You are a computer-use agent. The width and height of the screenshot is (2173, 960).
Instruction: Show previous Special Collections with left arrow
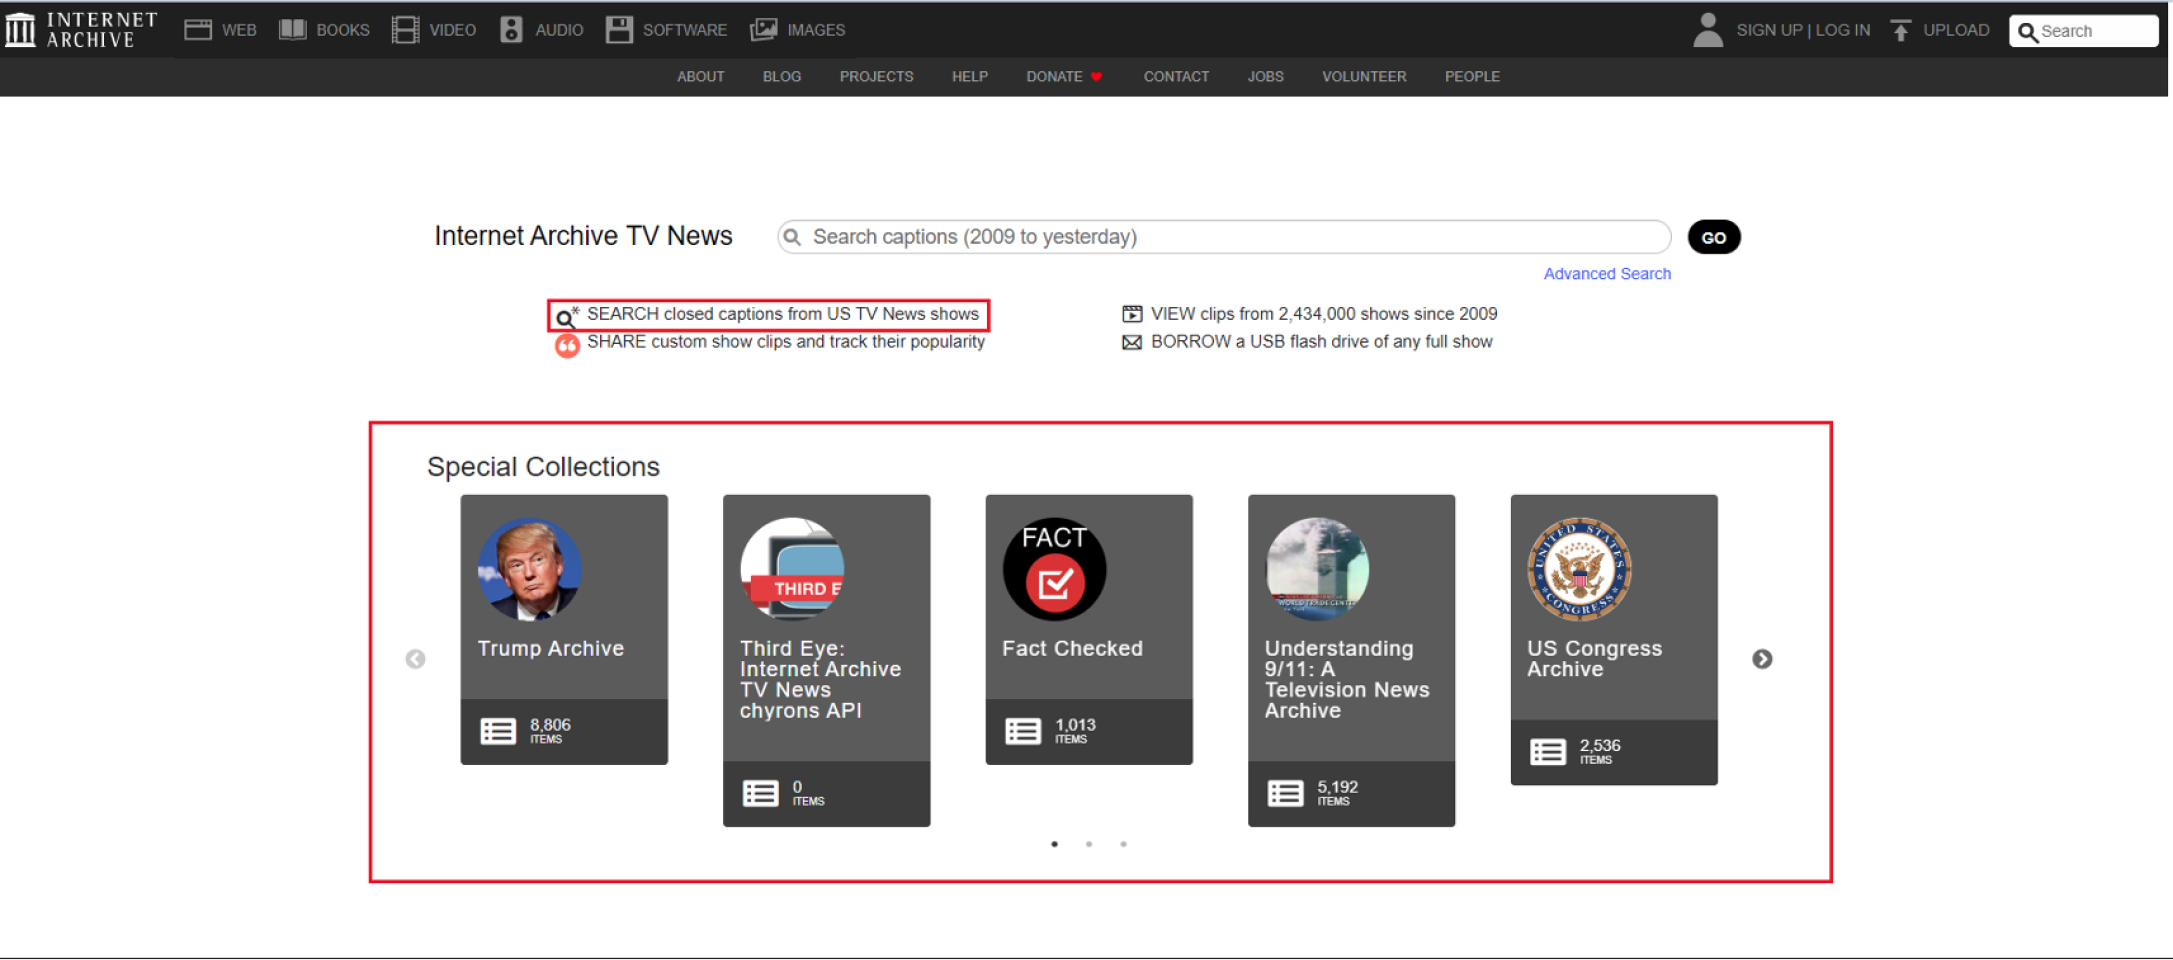416,659
